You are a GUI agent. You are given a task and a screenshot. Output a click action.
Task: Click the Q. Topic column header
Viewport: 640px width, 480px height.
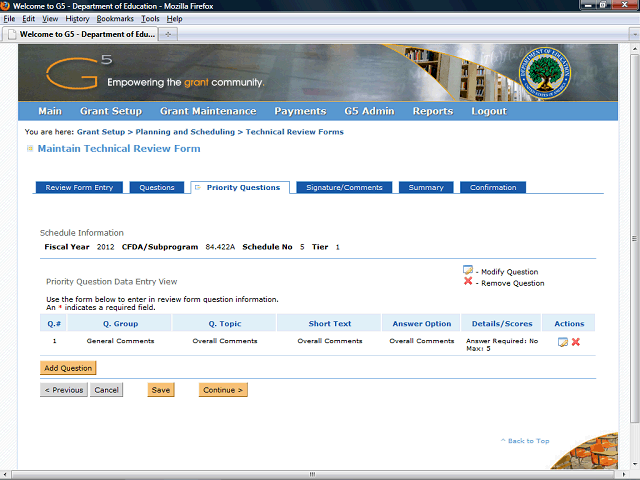[224, 324]
